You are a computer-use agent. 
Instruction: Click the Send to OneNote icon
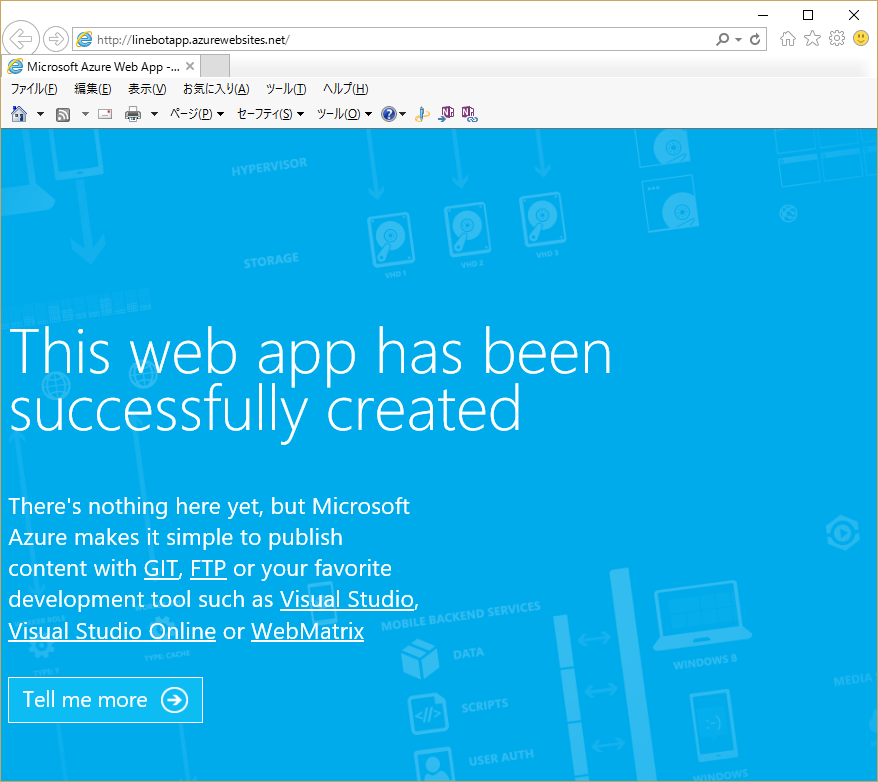pos(446,114)
